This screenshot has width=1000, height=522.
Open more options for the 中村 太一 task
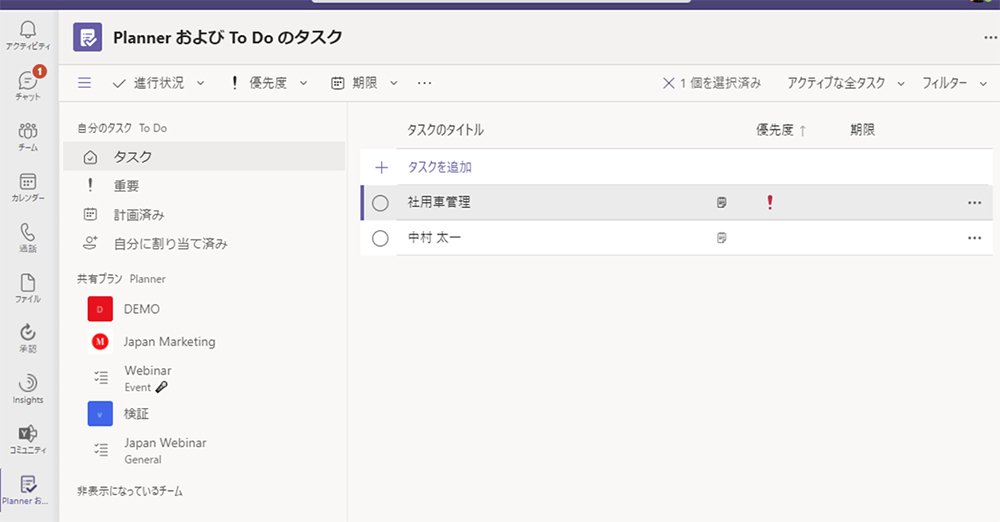[x=974, y=238]
